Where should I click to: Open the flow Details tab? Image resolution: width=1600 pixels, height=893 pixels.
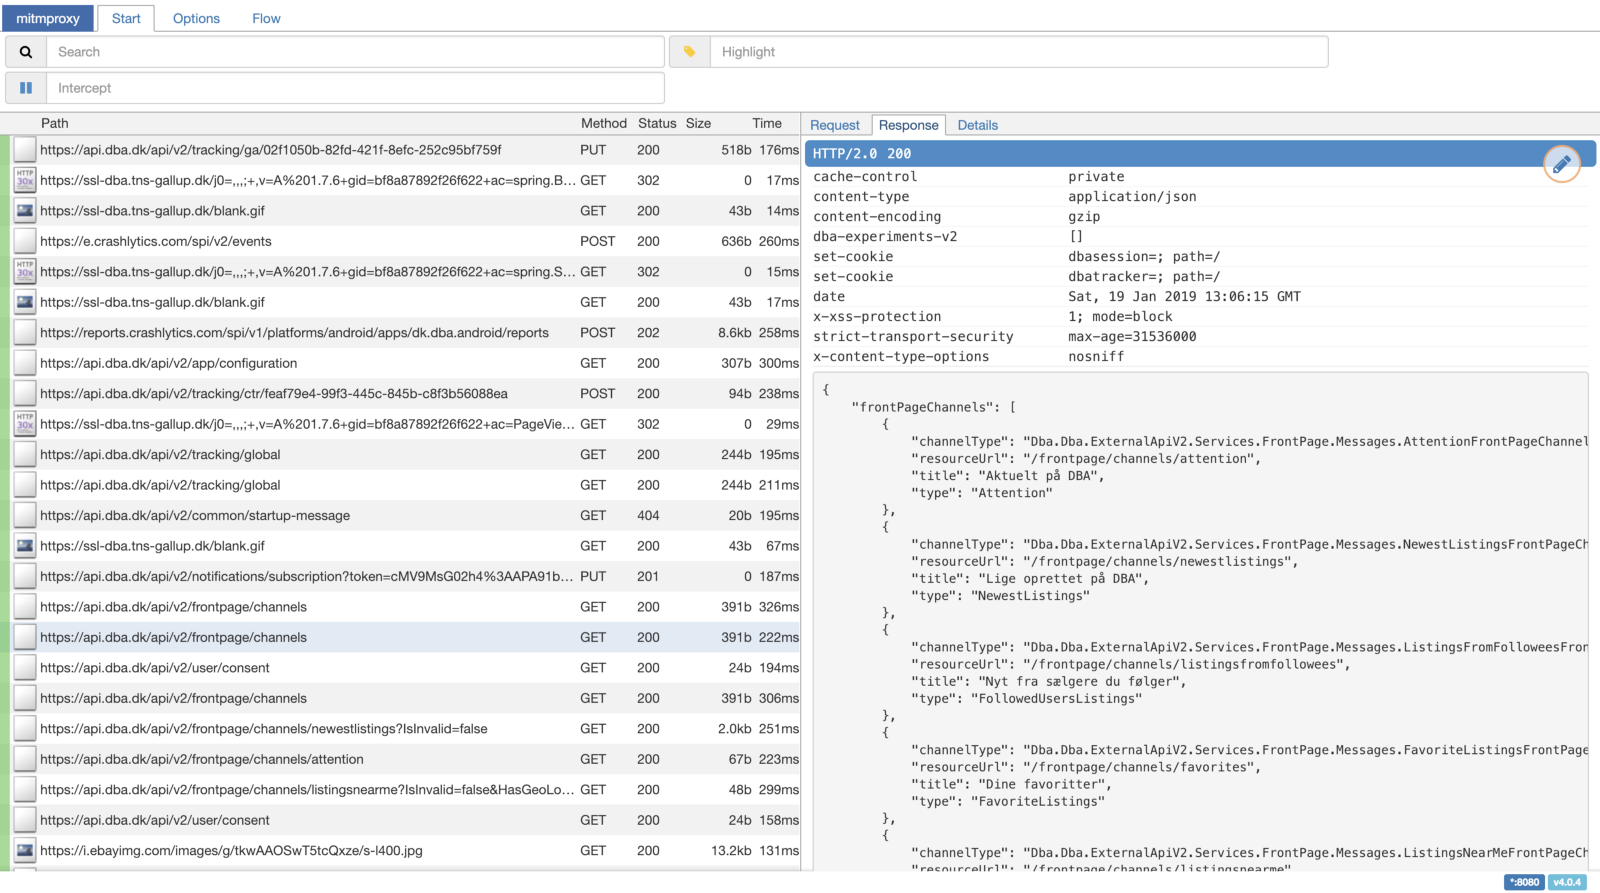pos(977,125)
